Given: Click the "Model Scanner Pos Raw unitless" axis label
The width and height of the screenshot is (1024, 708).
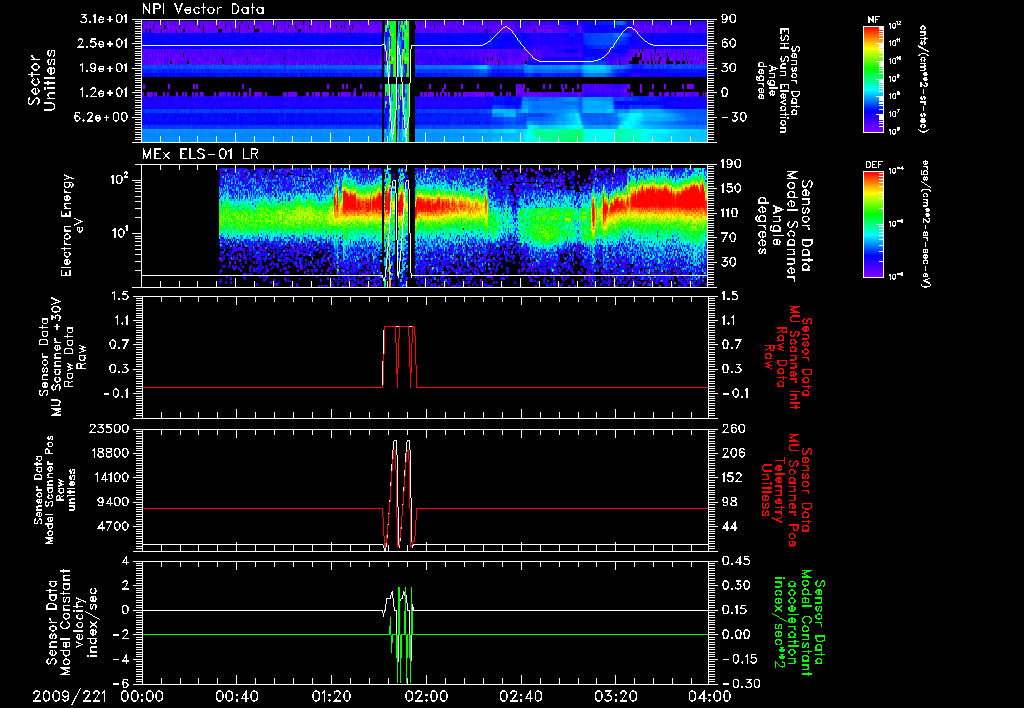Looking at the screenshot, I should tap(56, 490).
